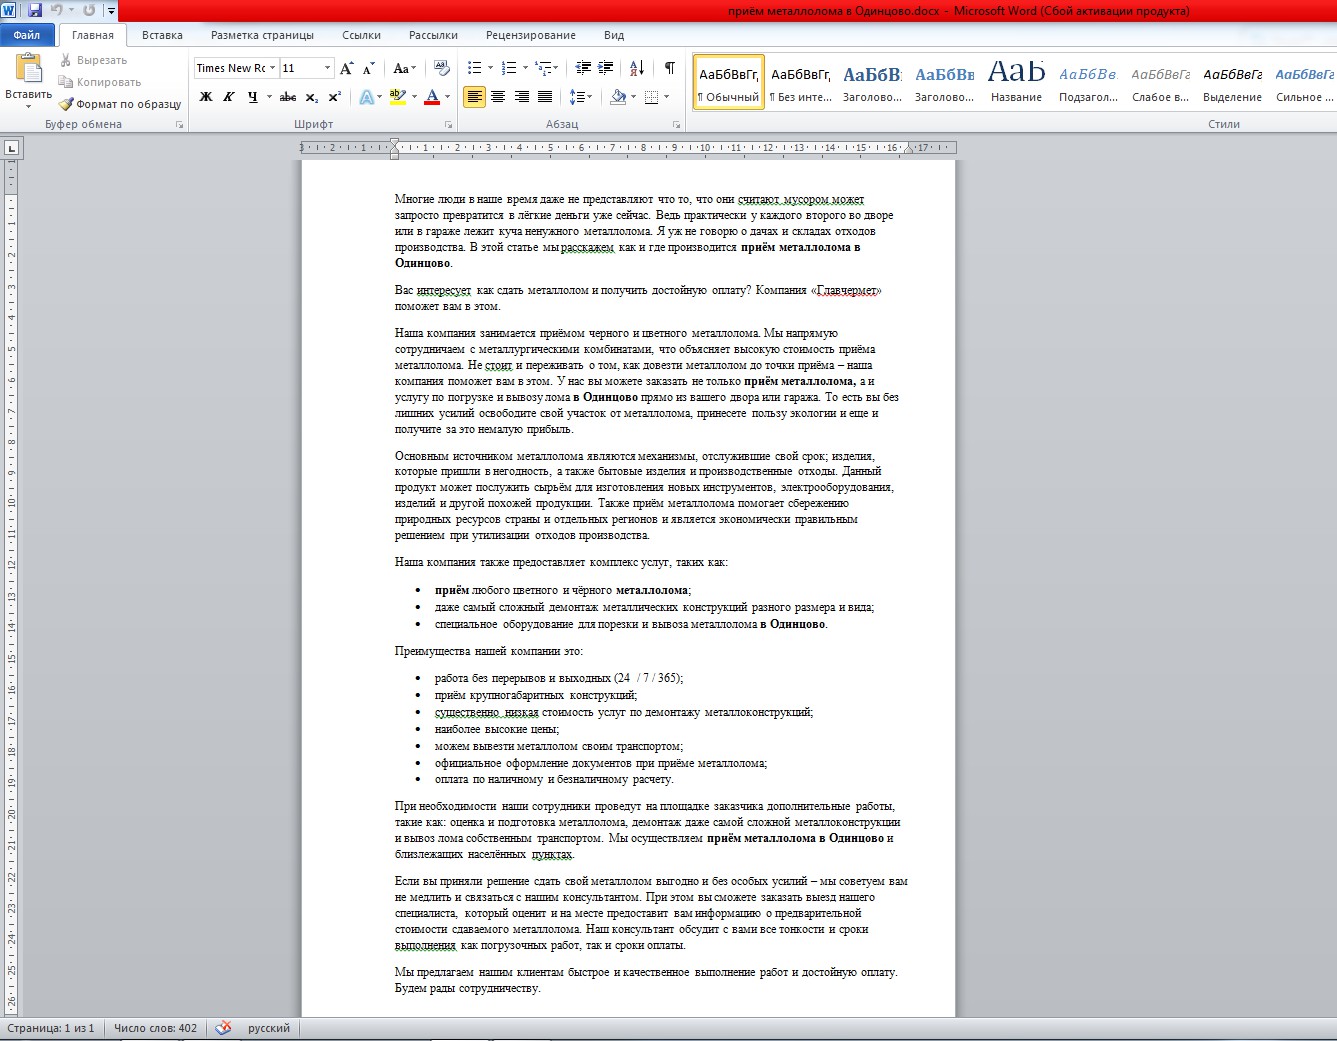
Task: Toggle subscript x₂ formatting
Action: pyautogui.click(x=312, y=97)
